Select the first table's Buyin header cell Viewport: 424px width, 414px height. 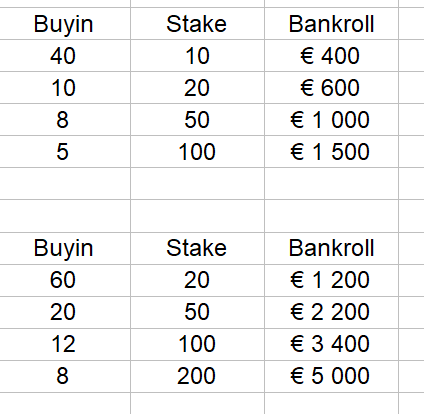click(x=65, y=24)
